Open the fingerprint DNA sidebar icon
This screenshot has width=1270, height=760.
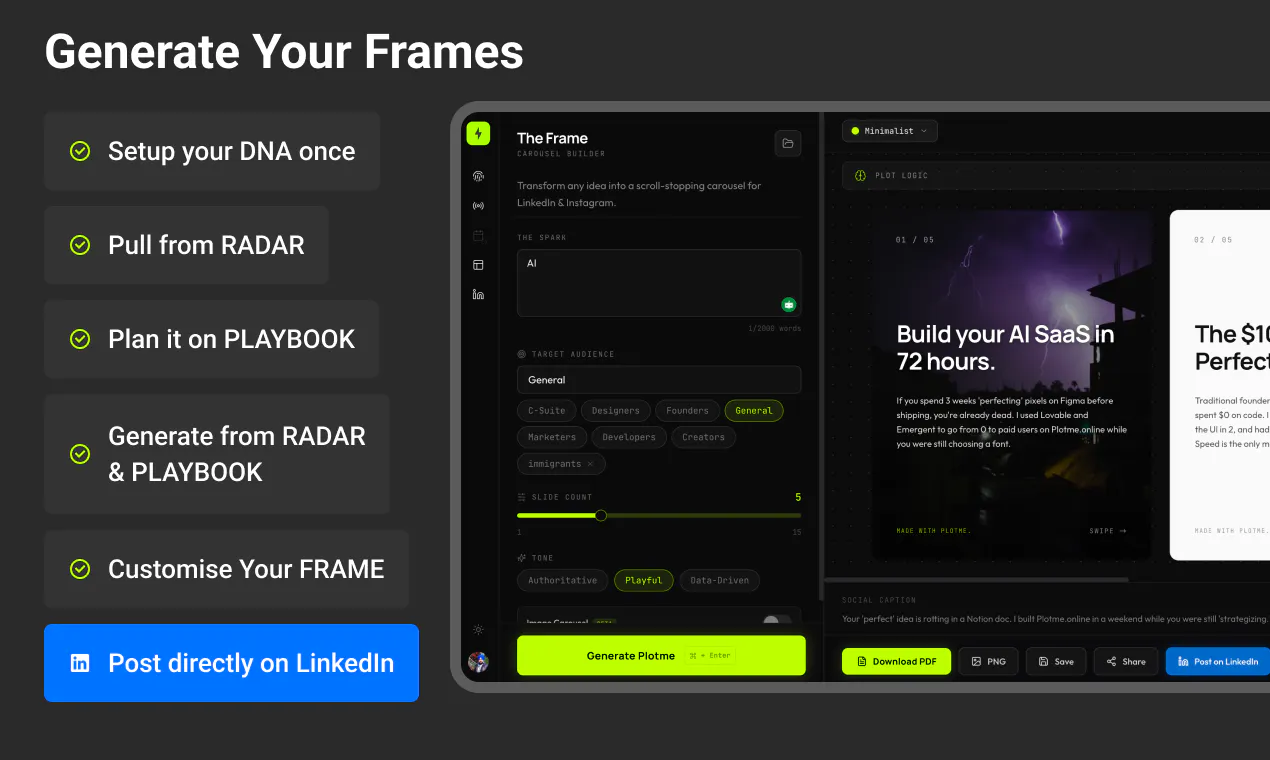478,176
